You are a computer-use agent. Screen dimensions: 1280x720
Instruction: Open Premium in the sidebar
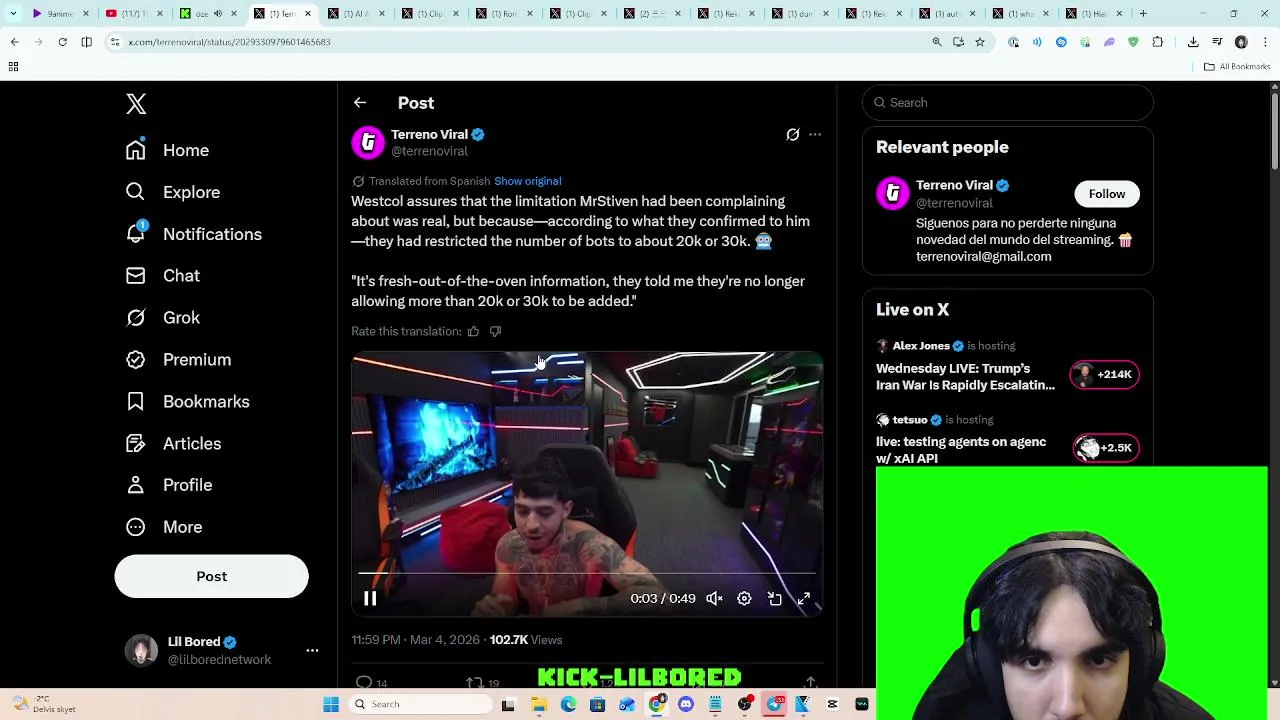[178, 360]
